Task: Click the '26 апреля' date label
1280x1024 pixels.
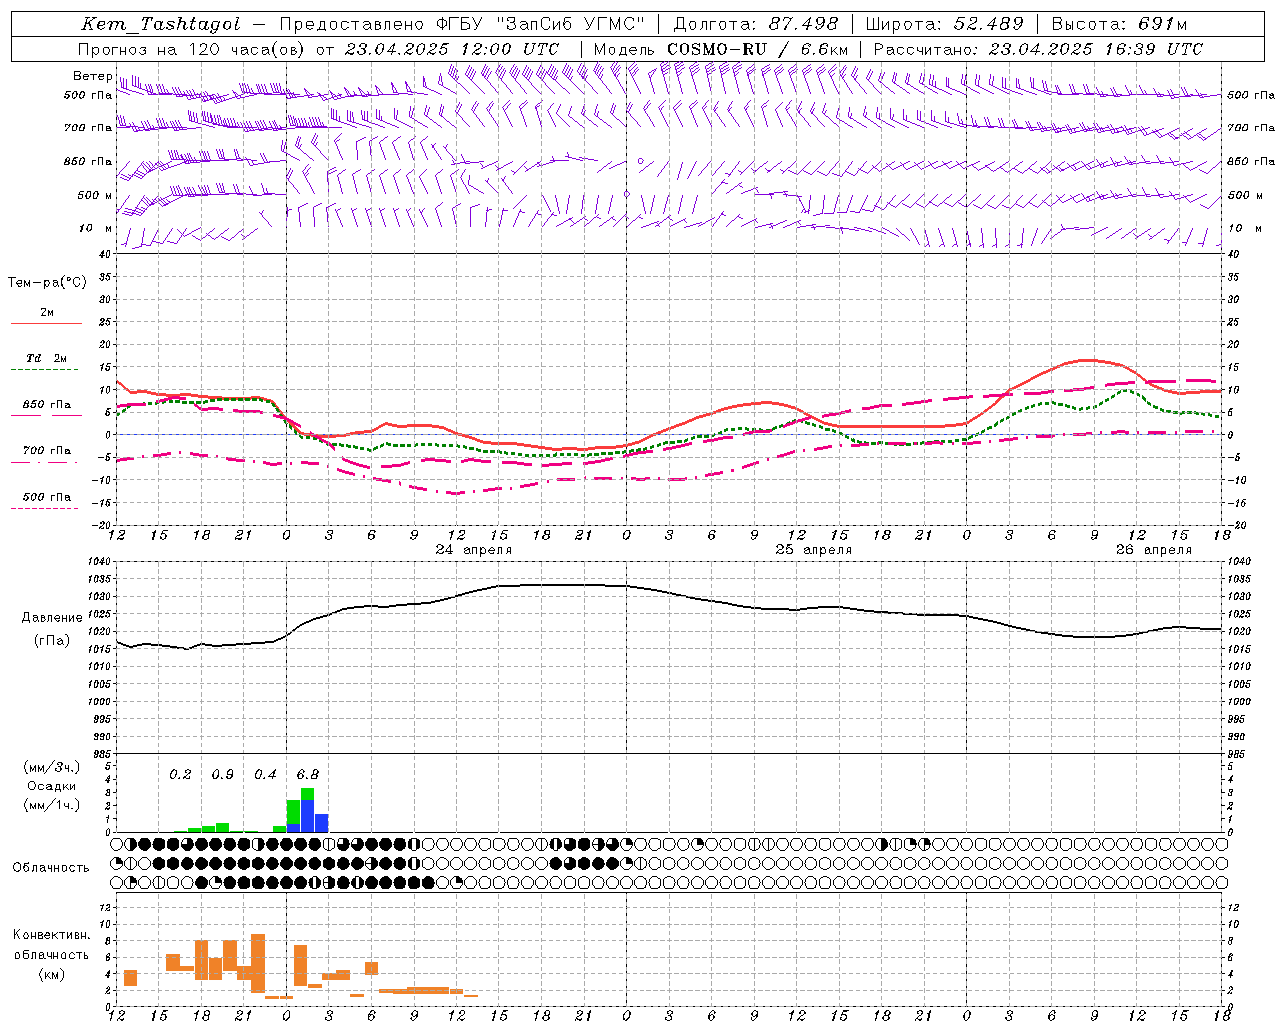Action: point(1154,550)
